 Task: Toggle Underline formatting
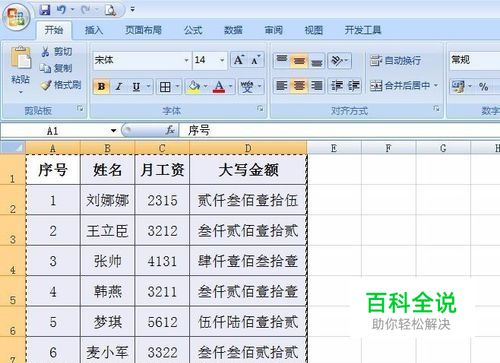[136, 87]
